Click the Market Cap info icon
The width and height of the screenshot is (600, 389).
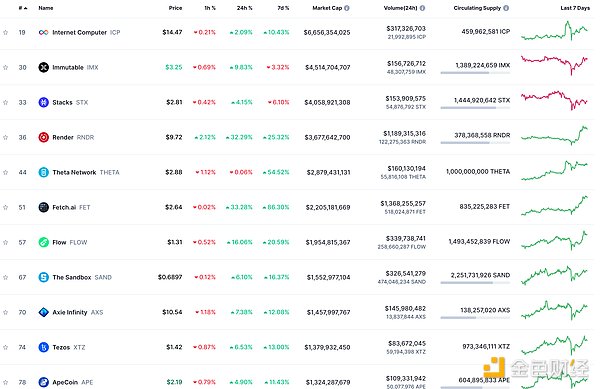click(347, 8)
